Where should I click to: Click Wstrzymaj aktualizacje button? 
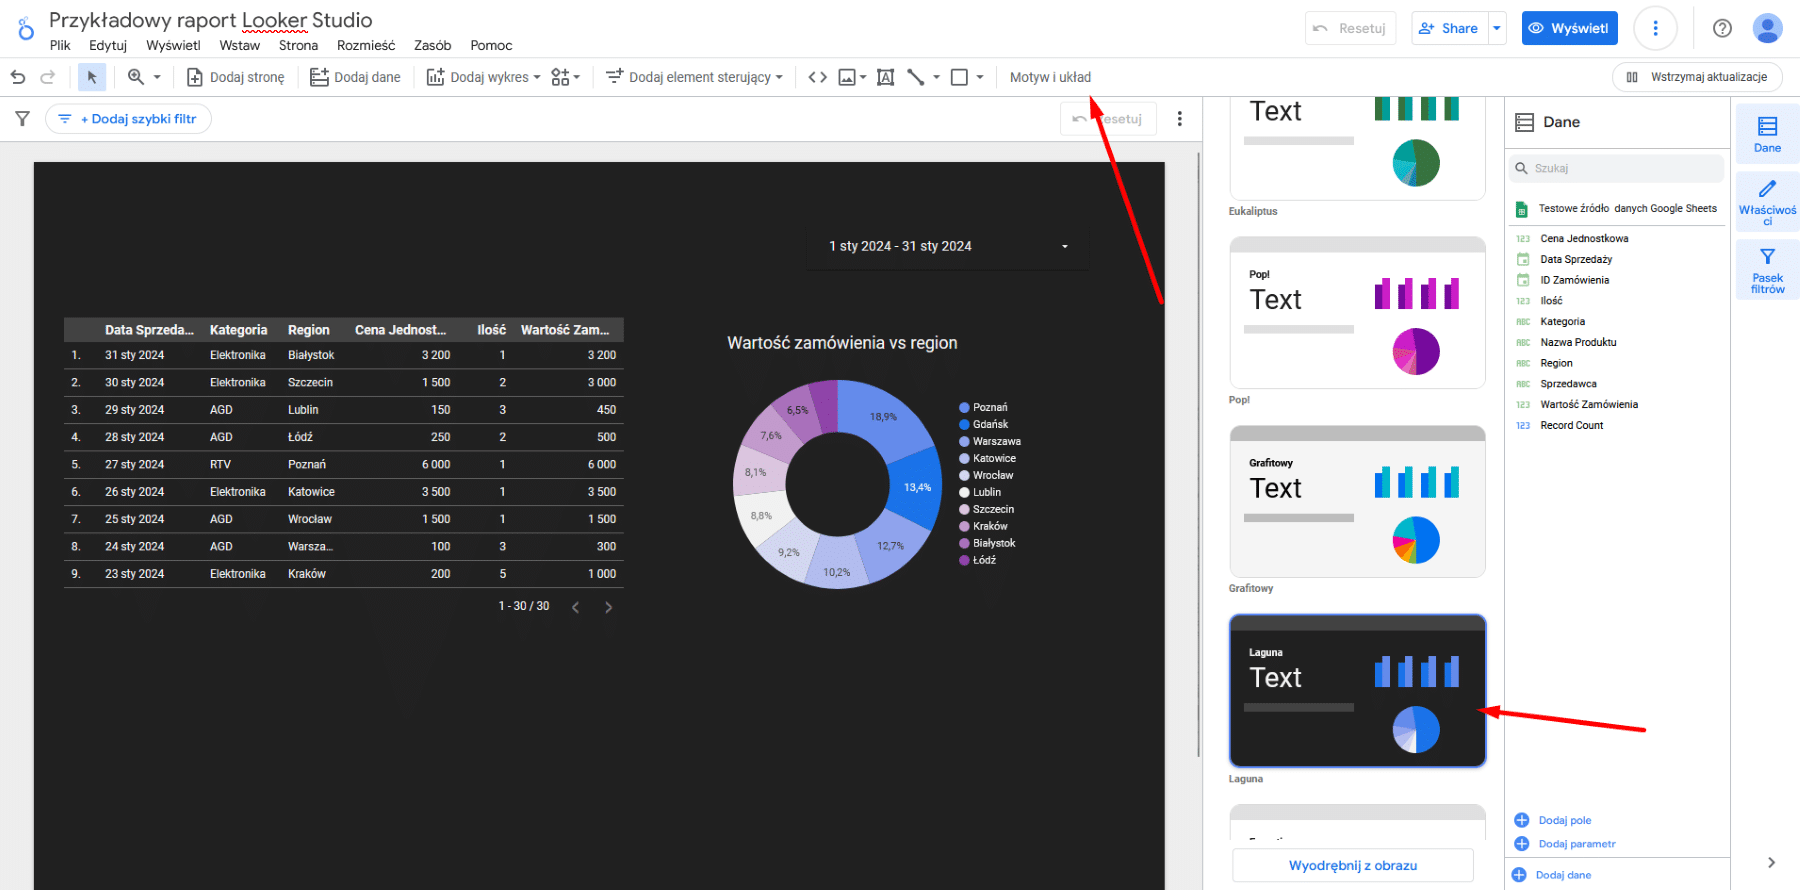pyautogui.click(x=1697, y=77)
